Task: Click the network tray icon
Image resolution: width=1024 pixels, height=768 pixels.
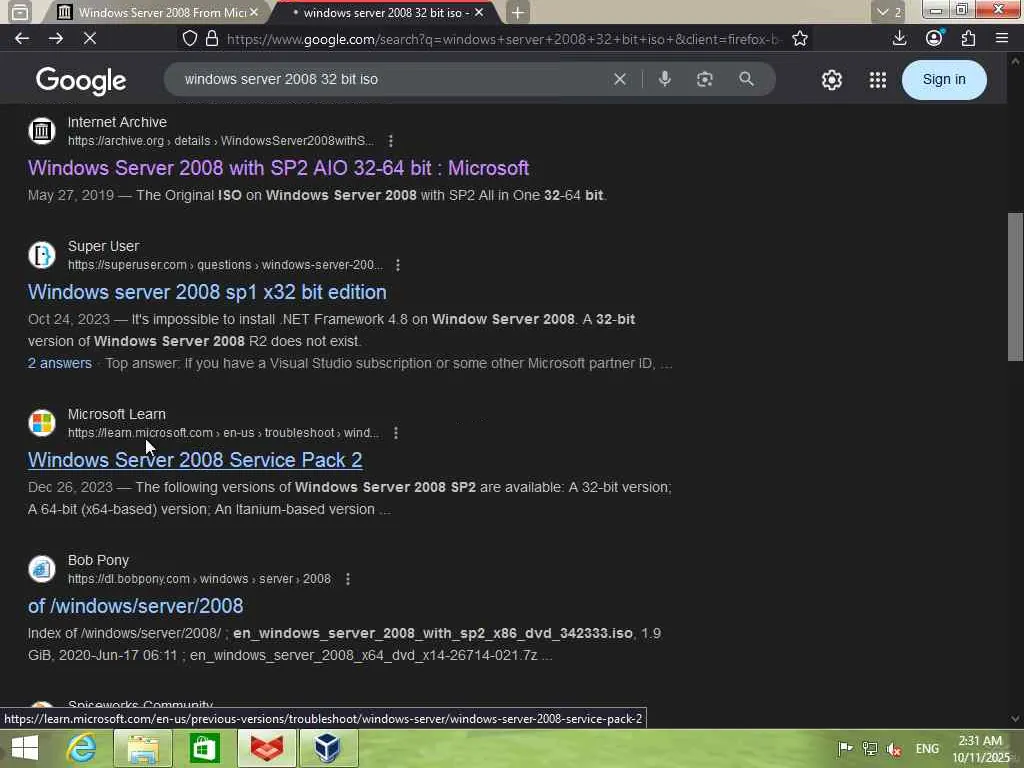Action: tap(869, 748)
